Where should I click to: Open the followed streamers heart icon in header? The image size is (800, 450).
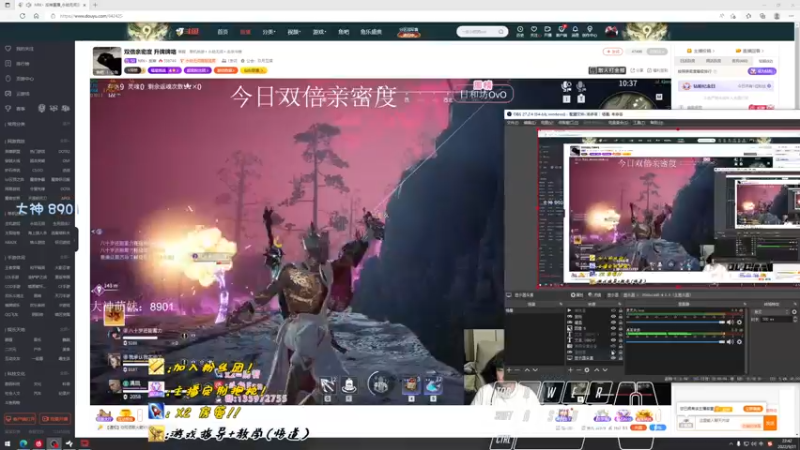[x=534, y=30]
